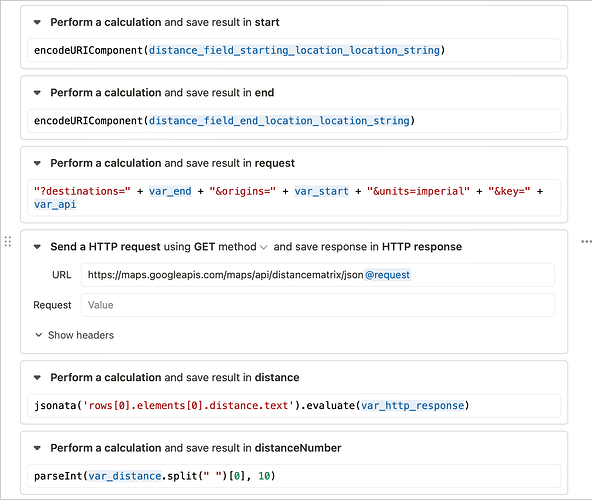Click var_http_response variable in formula

[x=412, y=406]
